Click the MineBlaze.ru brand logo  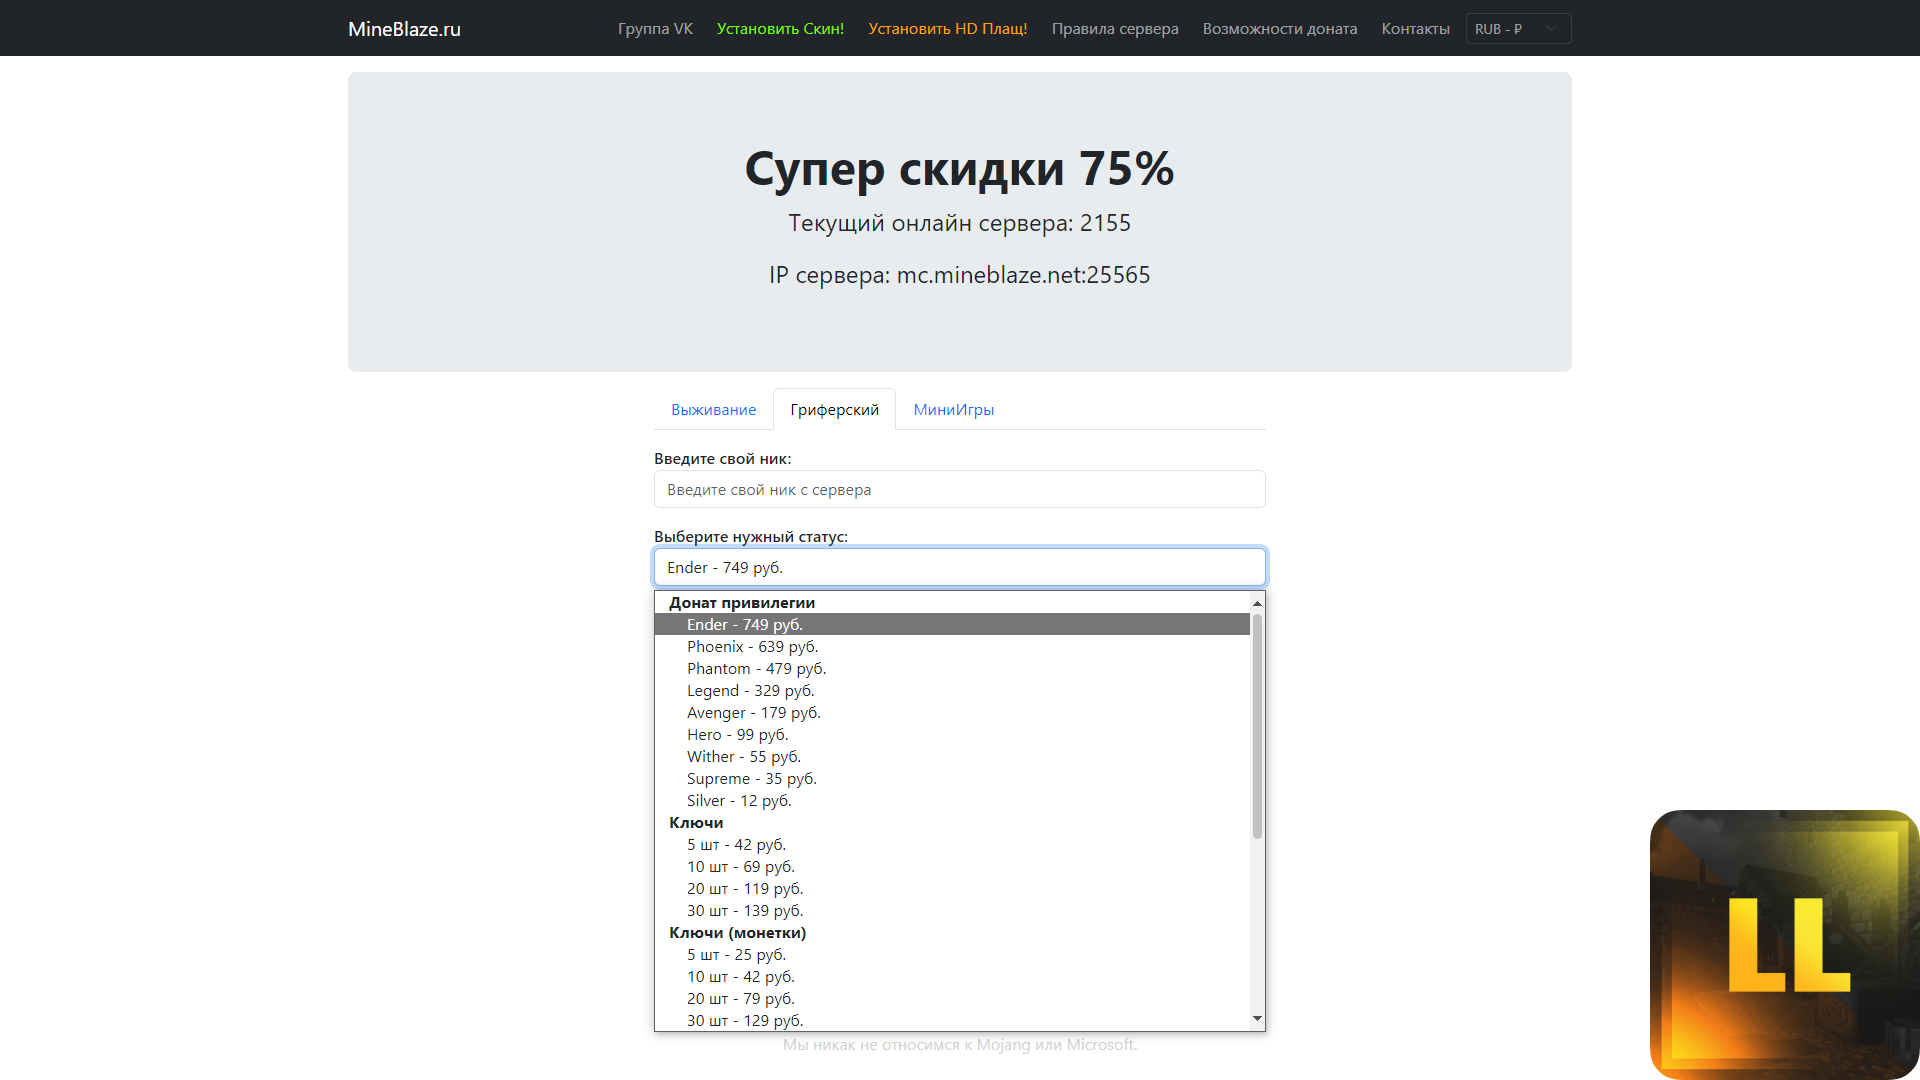(404, 29)
